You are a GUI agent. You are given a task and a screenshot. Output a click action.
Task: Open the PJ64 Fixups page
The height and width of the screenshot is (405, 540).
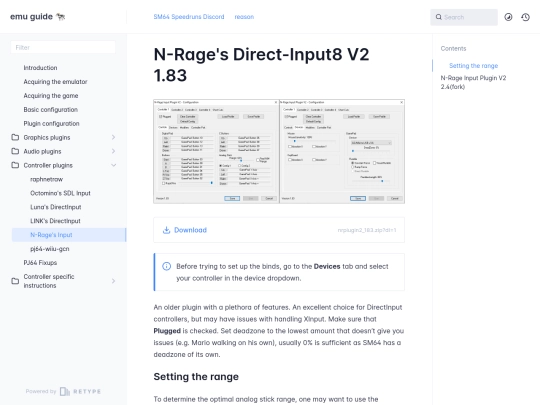(x=40, y=262)
